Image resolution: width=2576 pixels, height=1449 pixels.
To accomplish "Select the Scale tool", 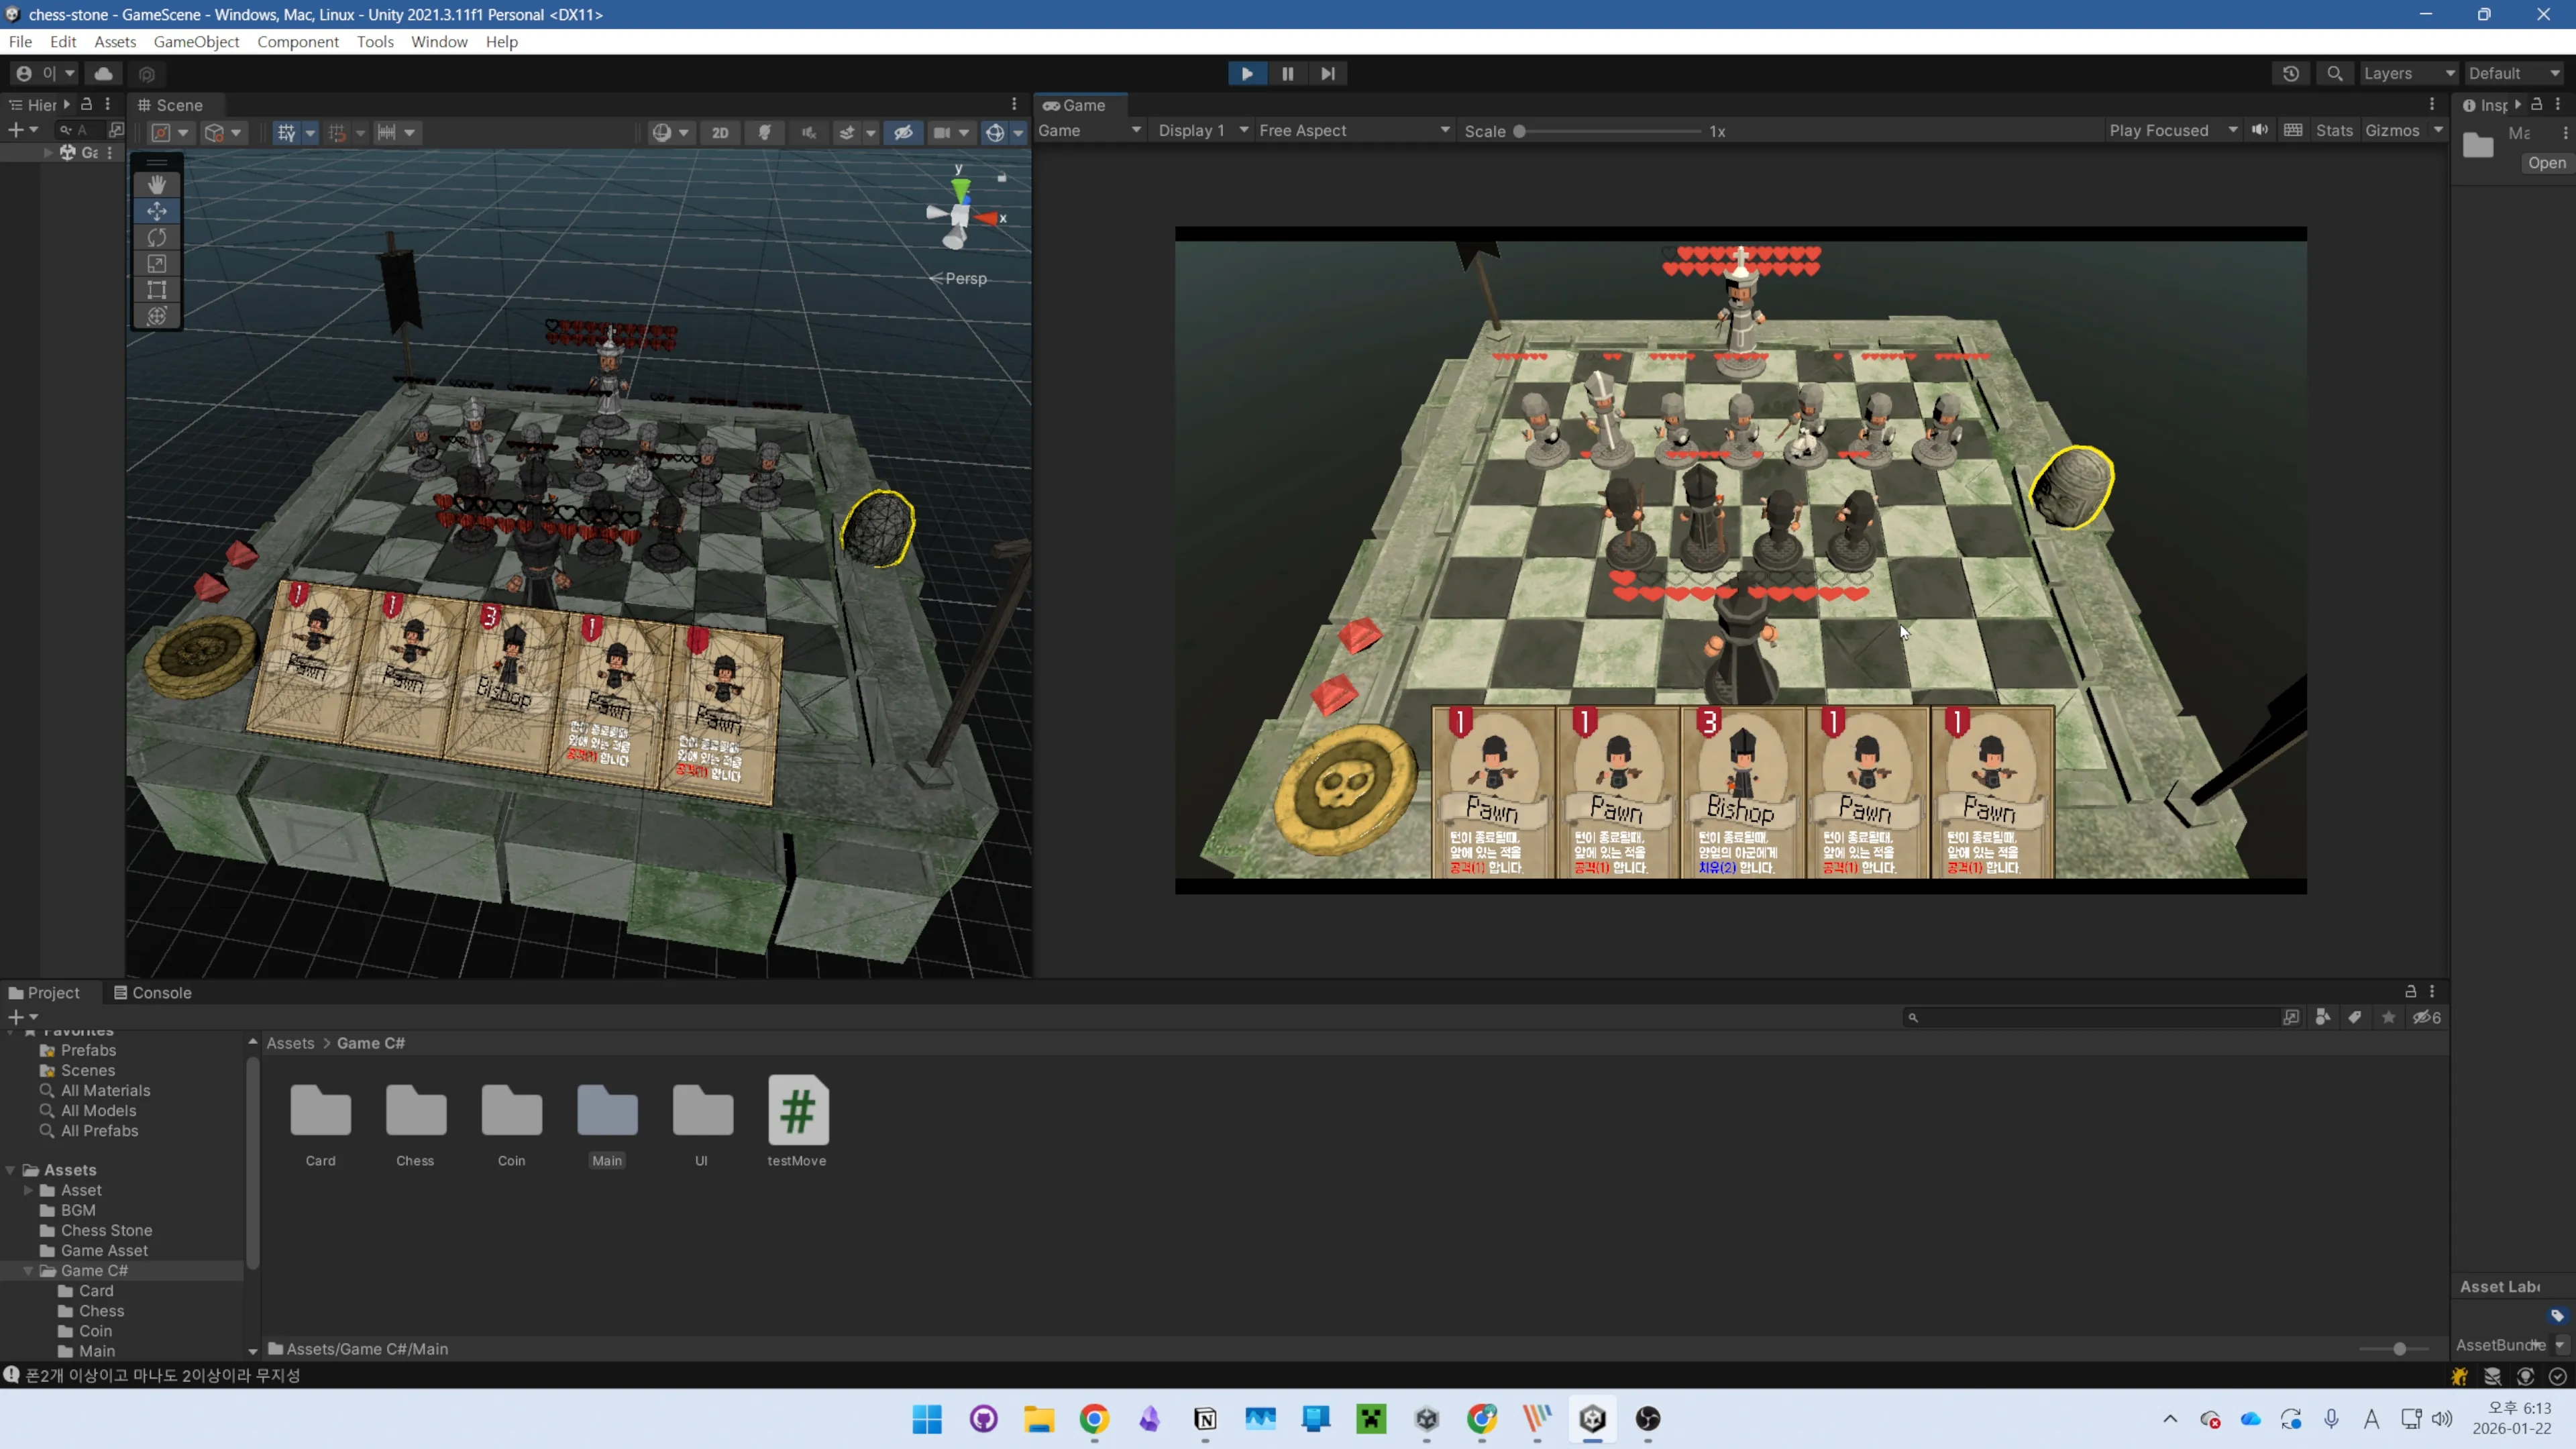I will tap(157, 263).
